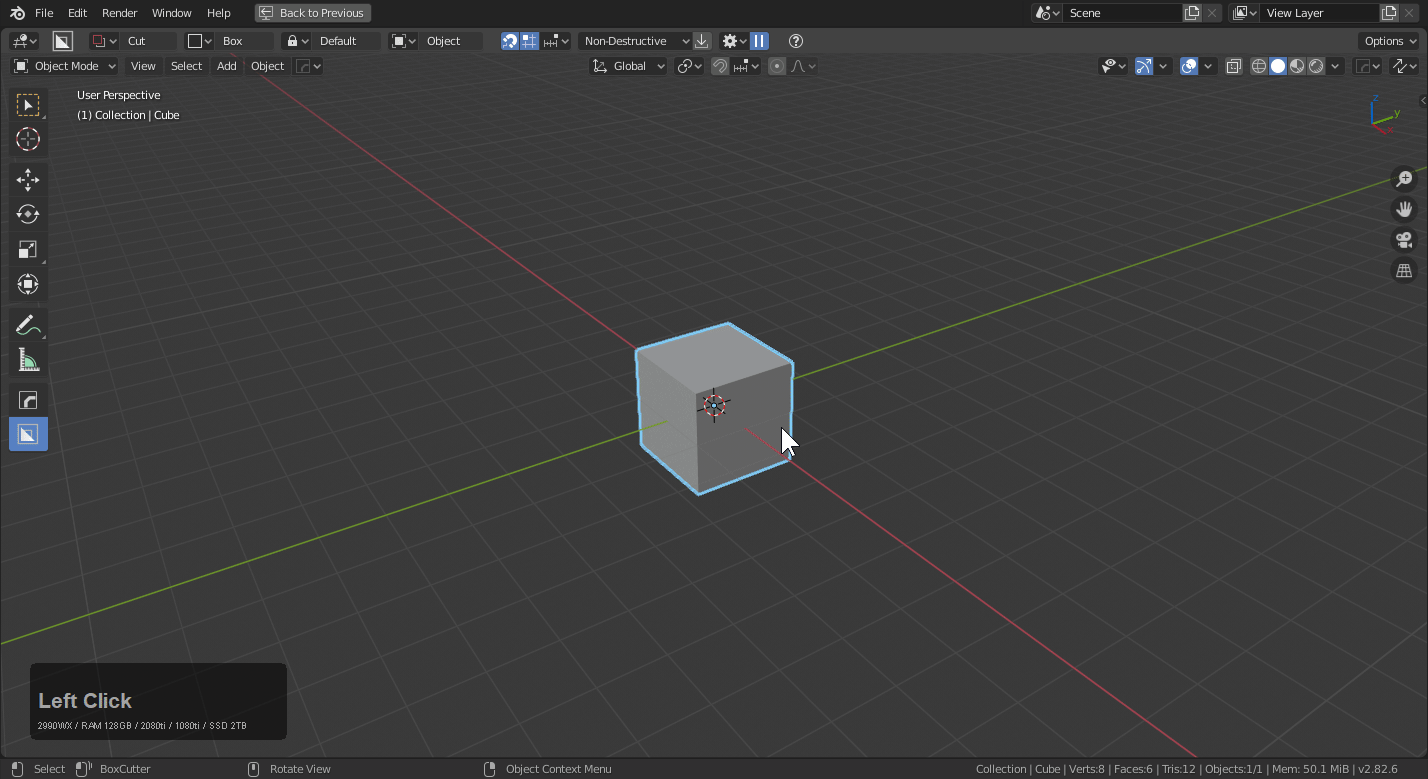Viewport: 1428px width, 779px height.
Task: Toggle the viewport overlays button
Action: 1189,66
